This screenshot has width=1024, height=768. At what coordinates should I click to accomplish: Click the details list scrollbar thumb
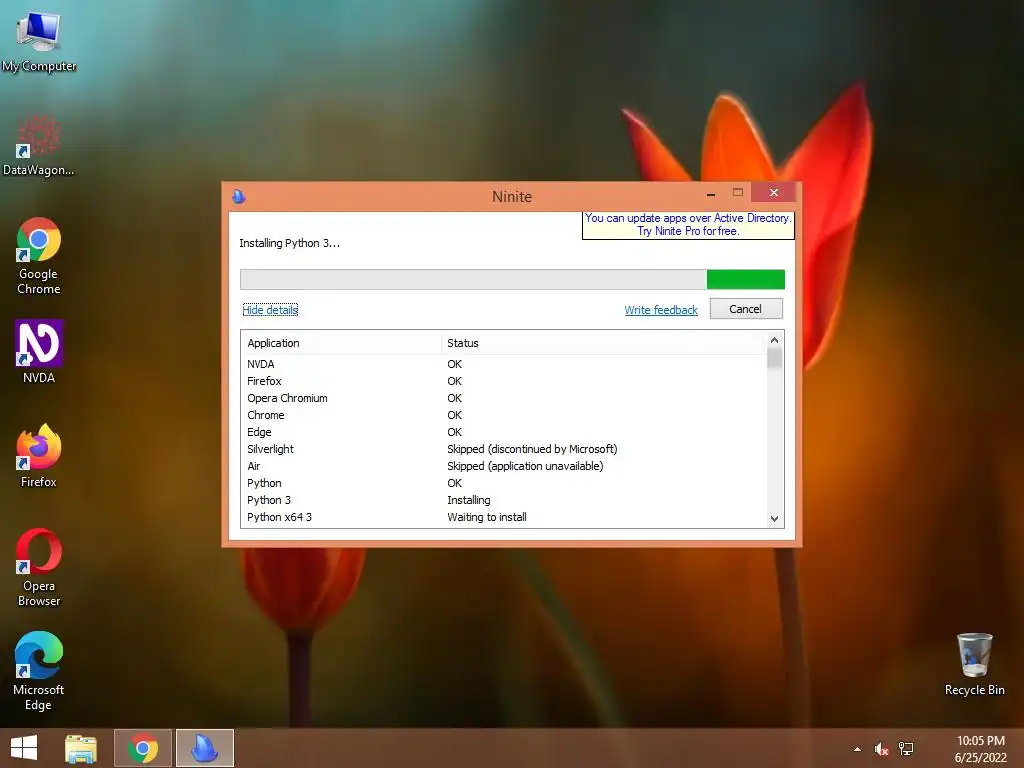click(x=775, y=359)
